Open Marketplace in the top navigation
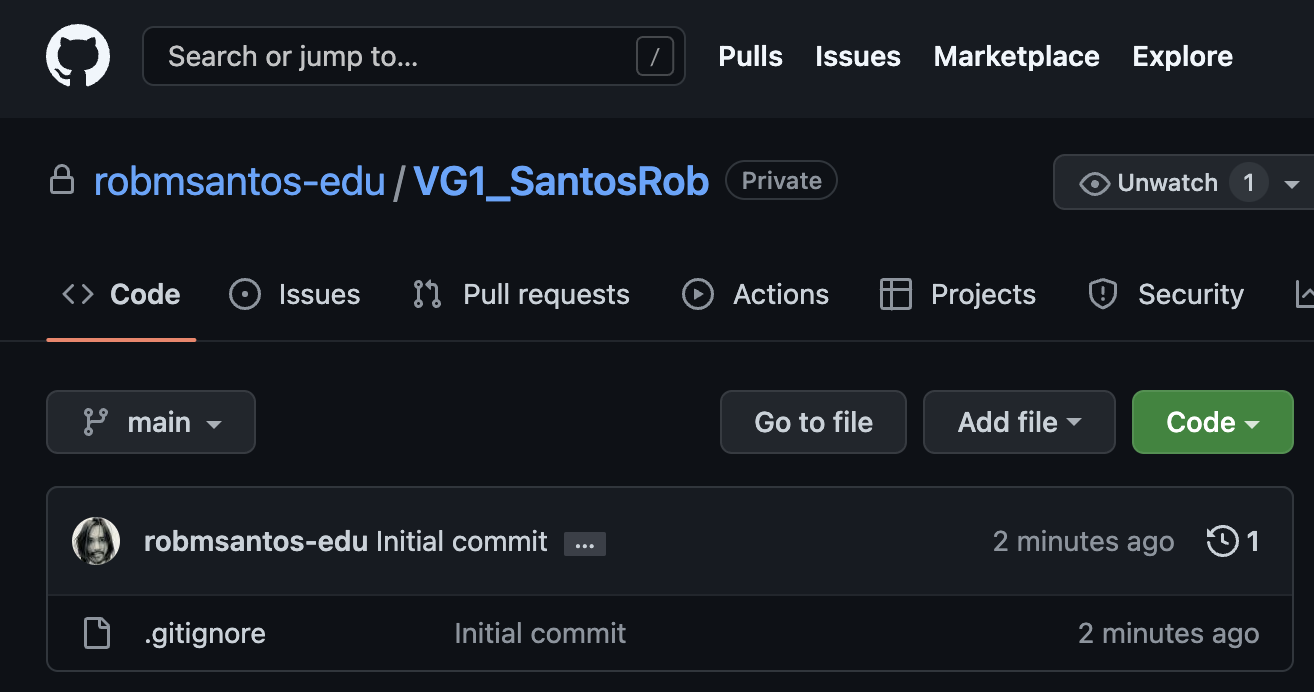 [x=1016, y=56]
